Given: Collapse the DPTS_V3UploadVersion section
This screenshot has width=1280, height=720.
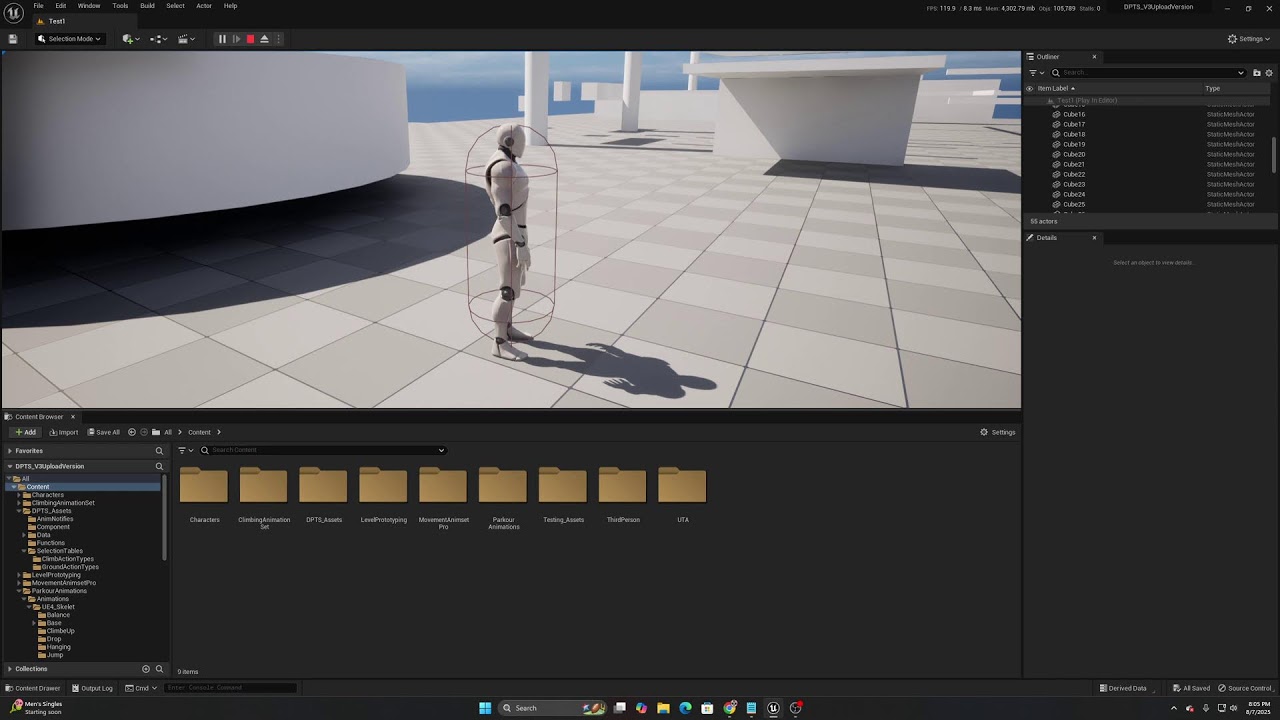Looking at the screenshot, I should pos(10,466).
